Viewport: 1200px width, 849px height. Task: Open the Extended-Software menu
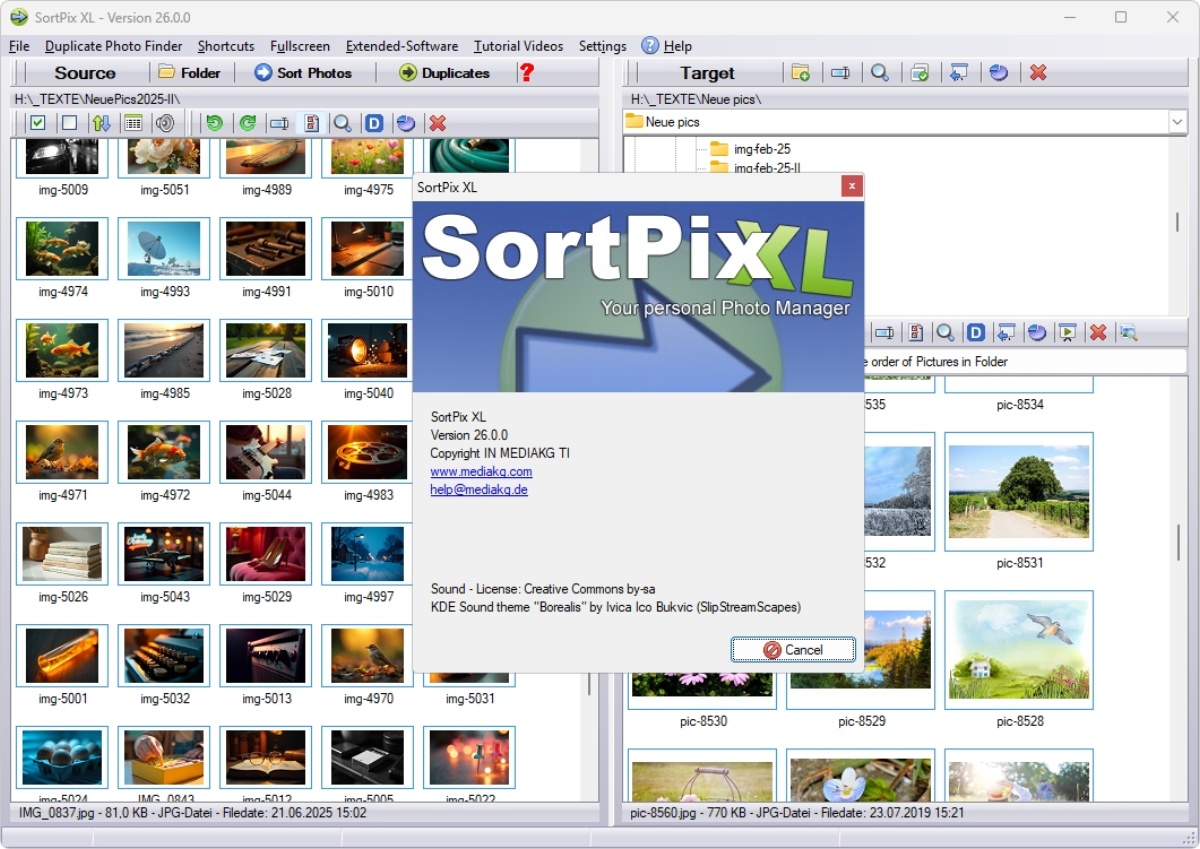(x=402, y=46)
